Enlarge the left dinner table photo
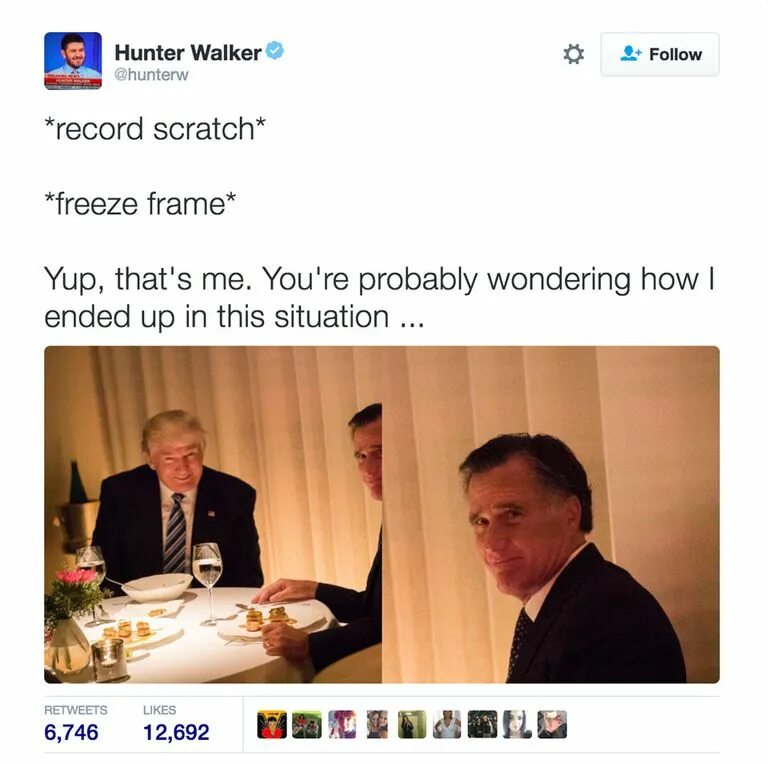 [x=213, y=514]
